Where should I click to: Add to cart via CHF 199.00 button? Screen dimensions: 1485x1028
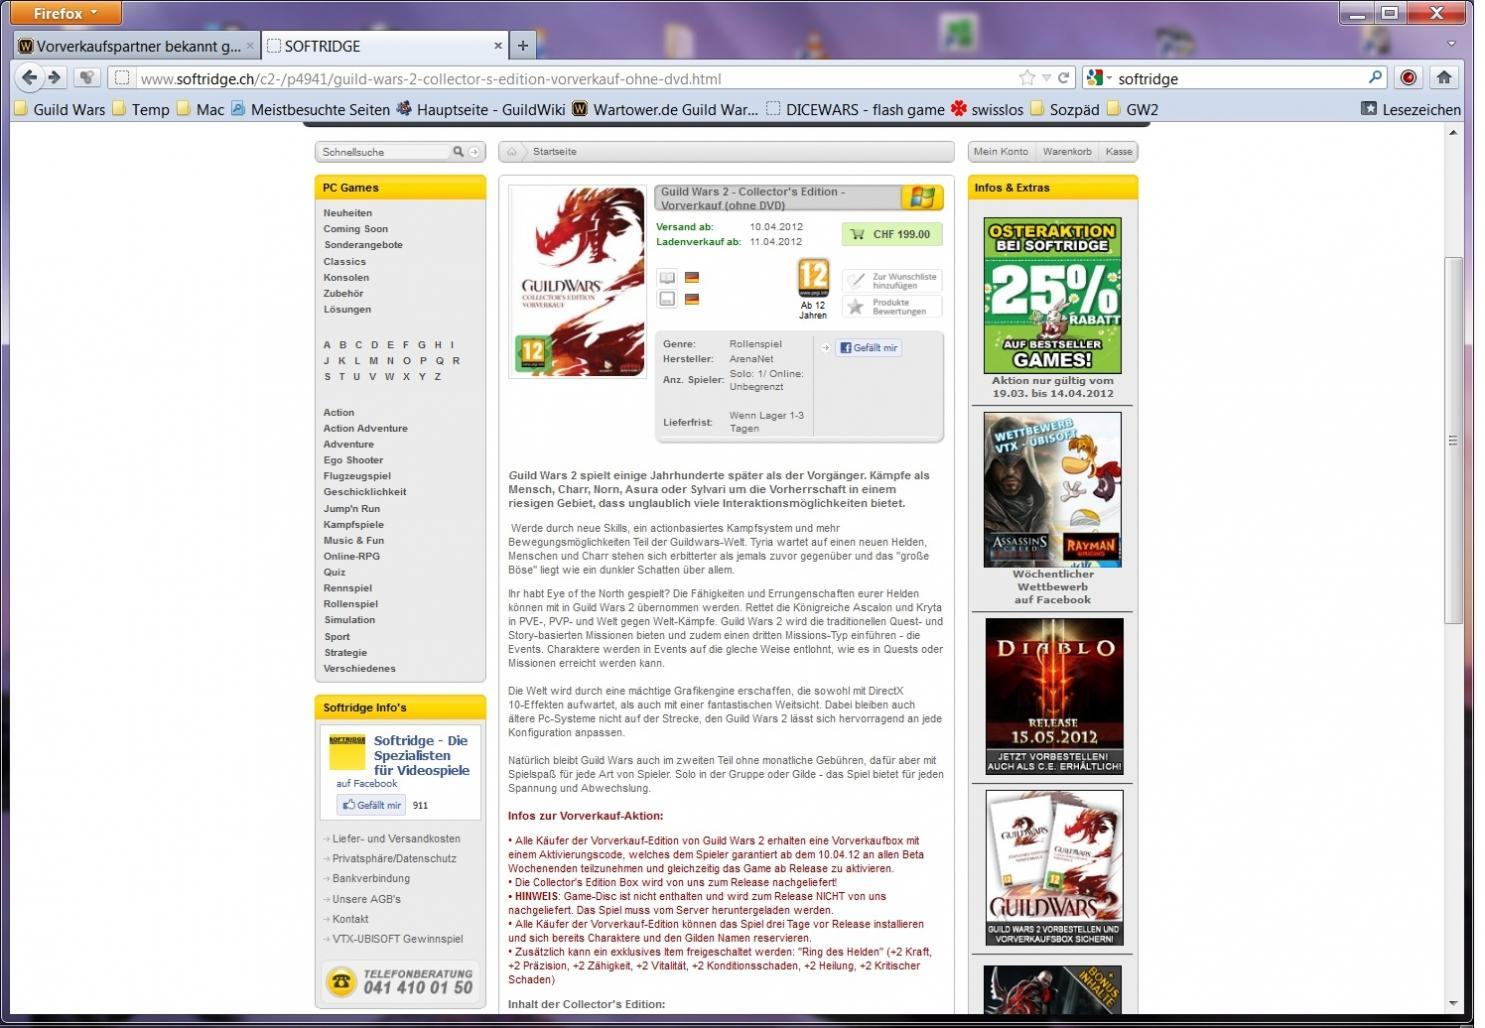pos(892,234)
